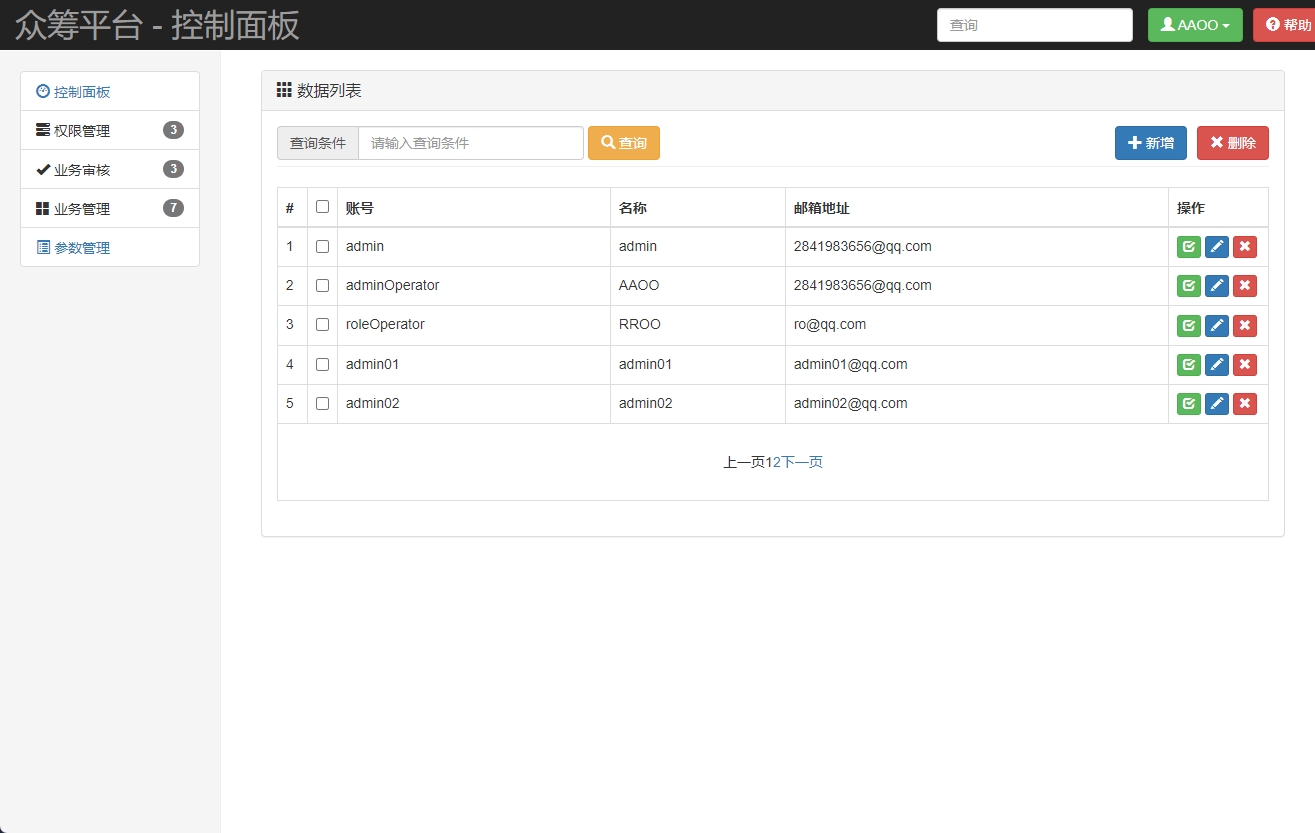Viewport: 1315px width, 833px height.
Task: Click the admin01@qq.com email cell
Action: tap(977, 364)
